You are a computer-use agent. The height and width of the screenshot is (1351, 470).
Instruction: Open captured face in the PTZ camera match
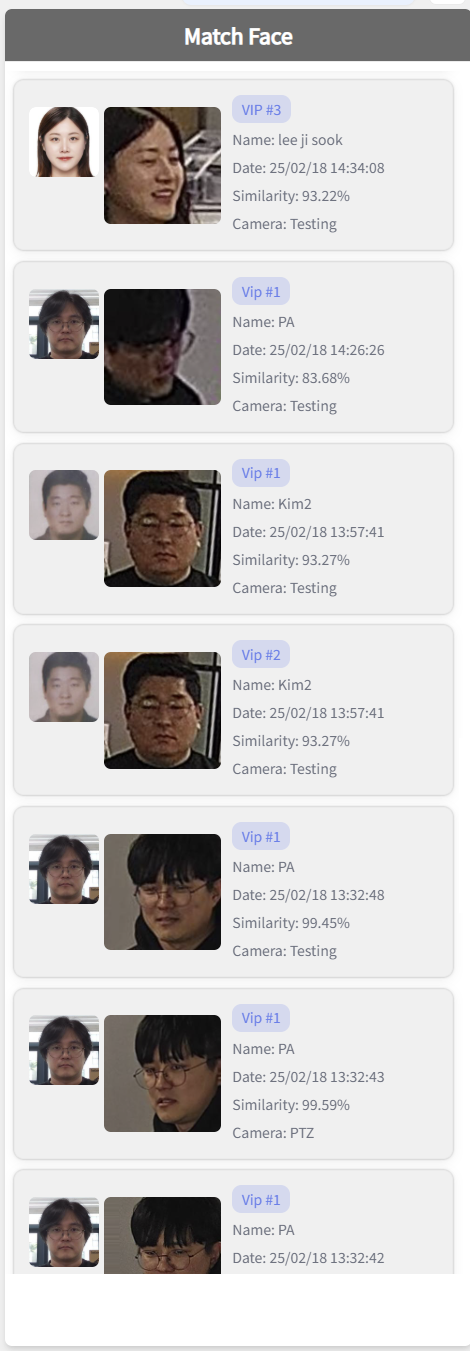coord(162,1074)
